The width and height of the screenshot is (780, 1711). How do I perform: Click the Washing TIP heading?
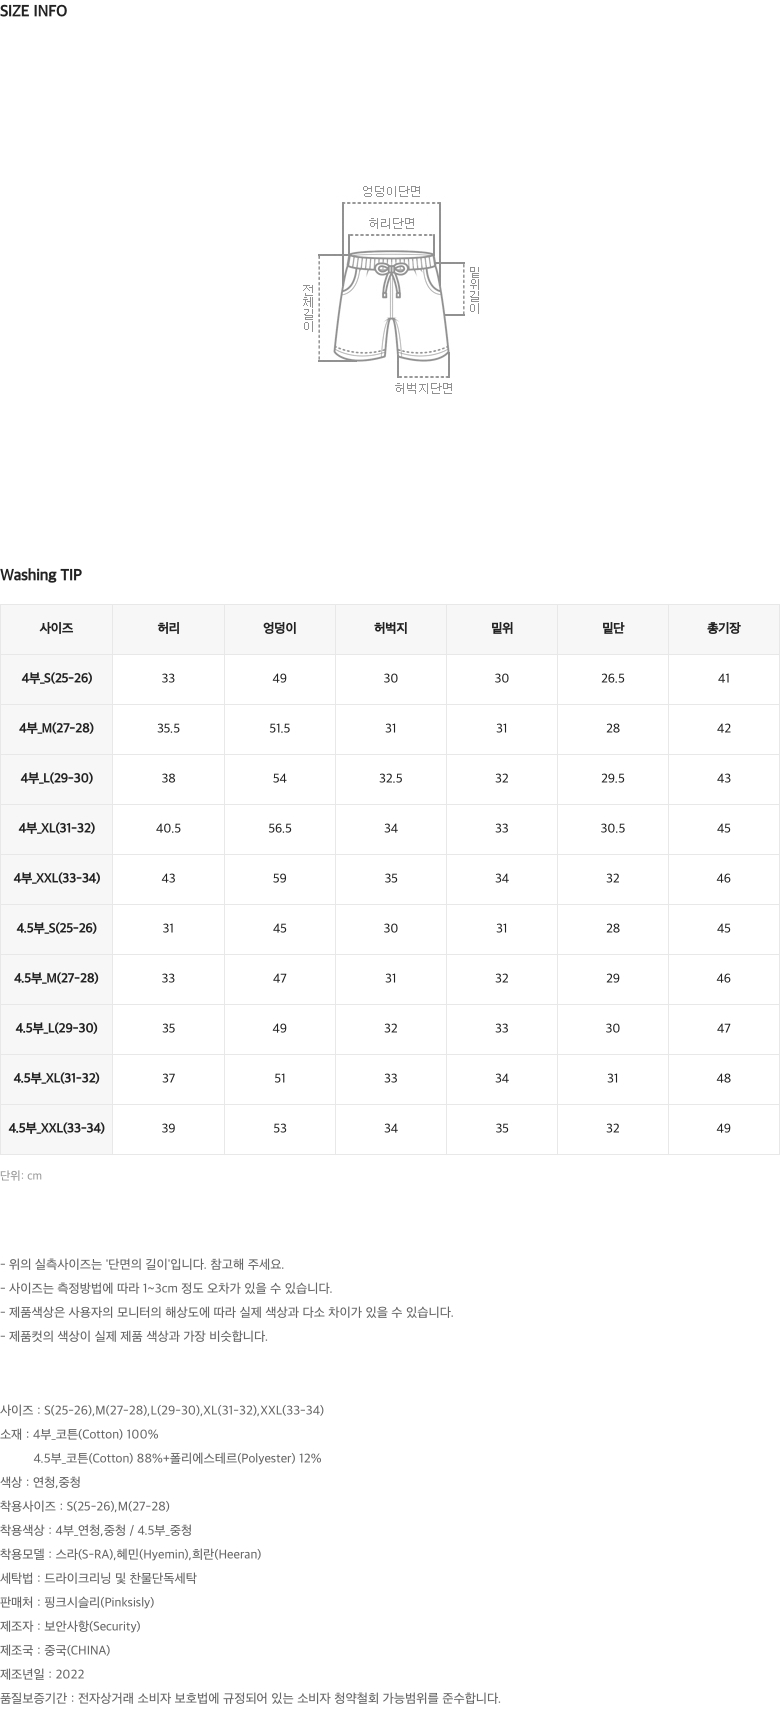[41, 575]
